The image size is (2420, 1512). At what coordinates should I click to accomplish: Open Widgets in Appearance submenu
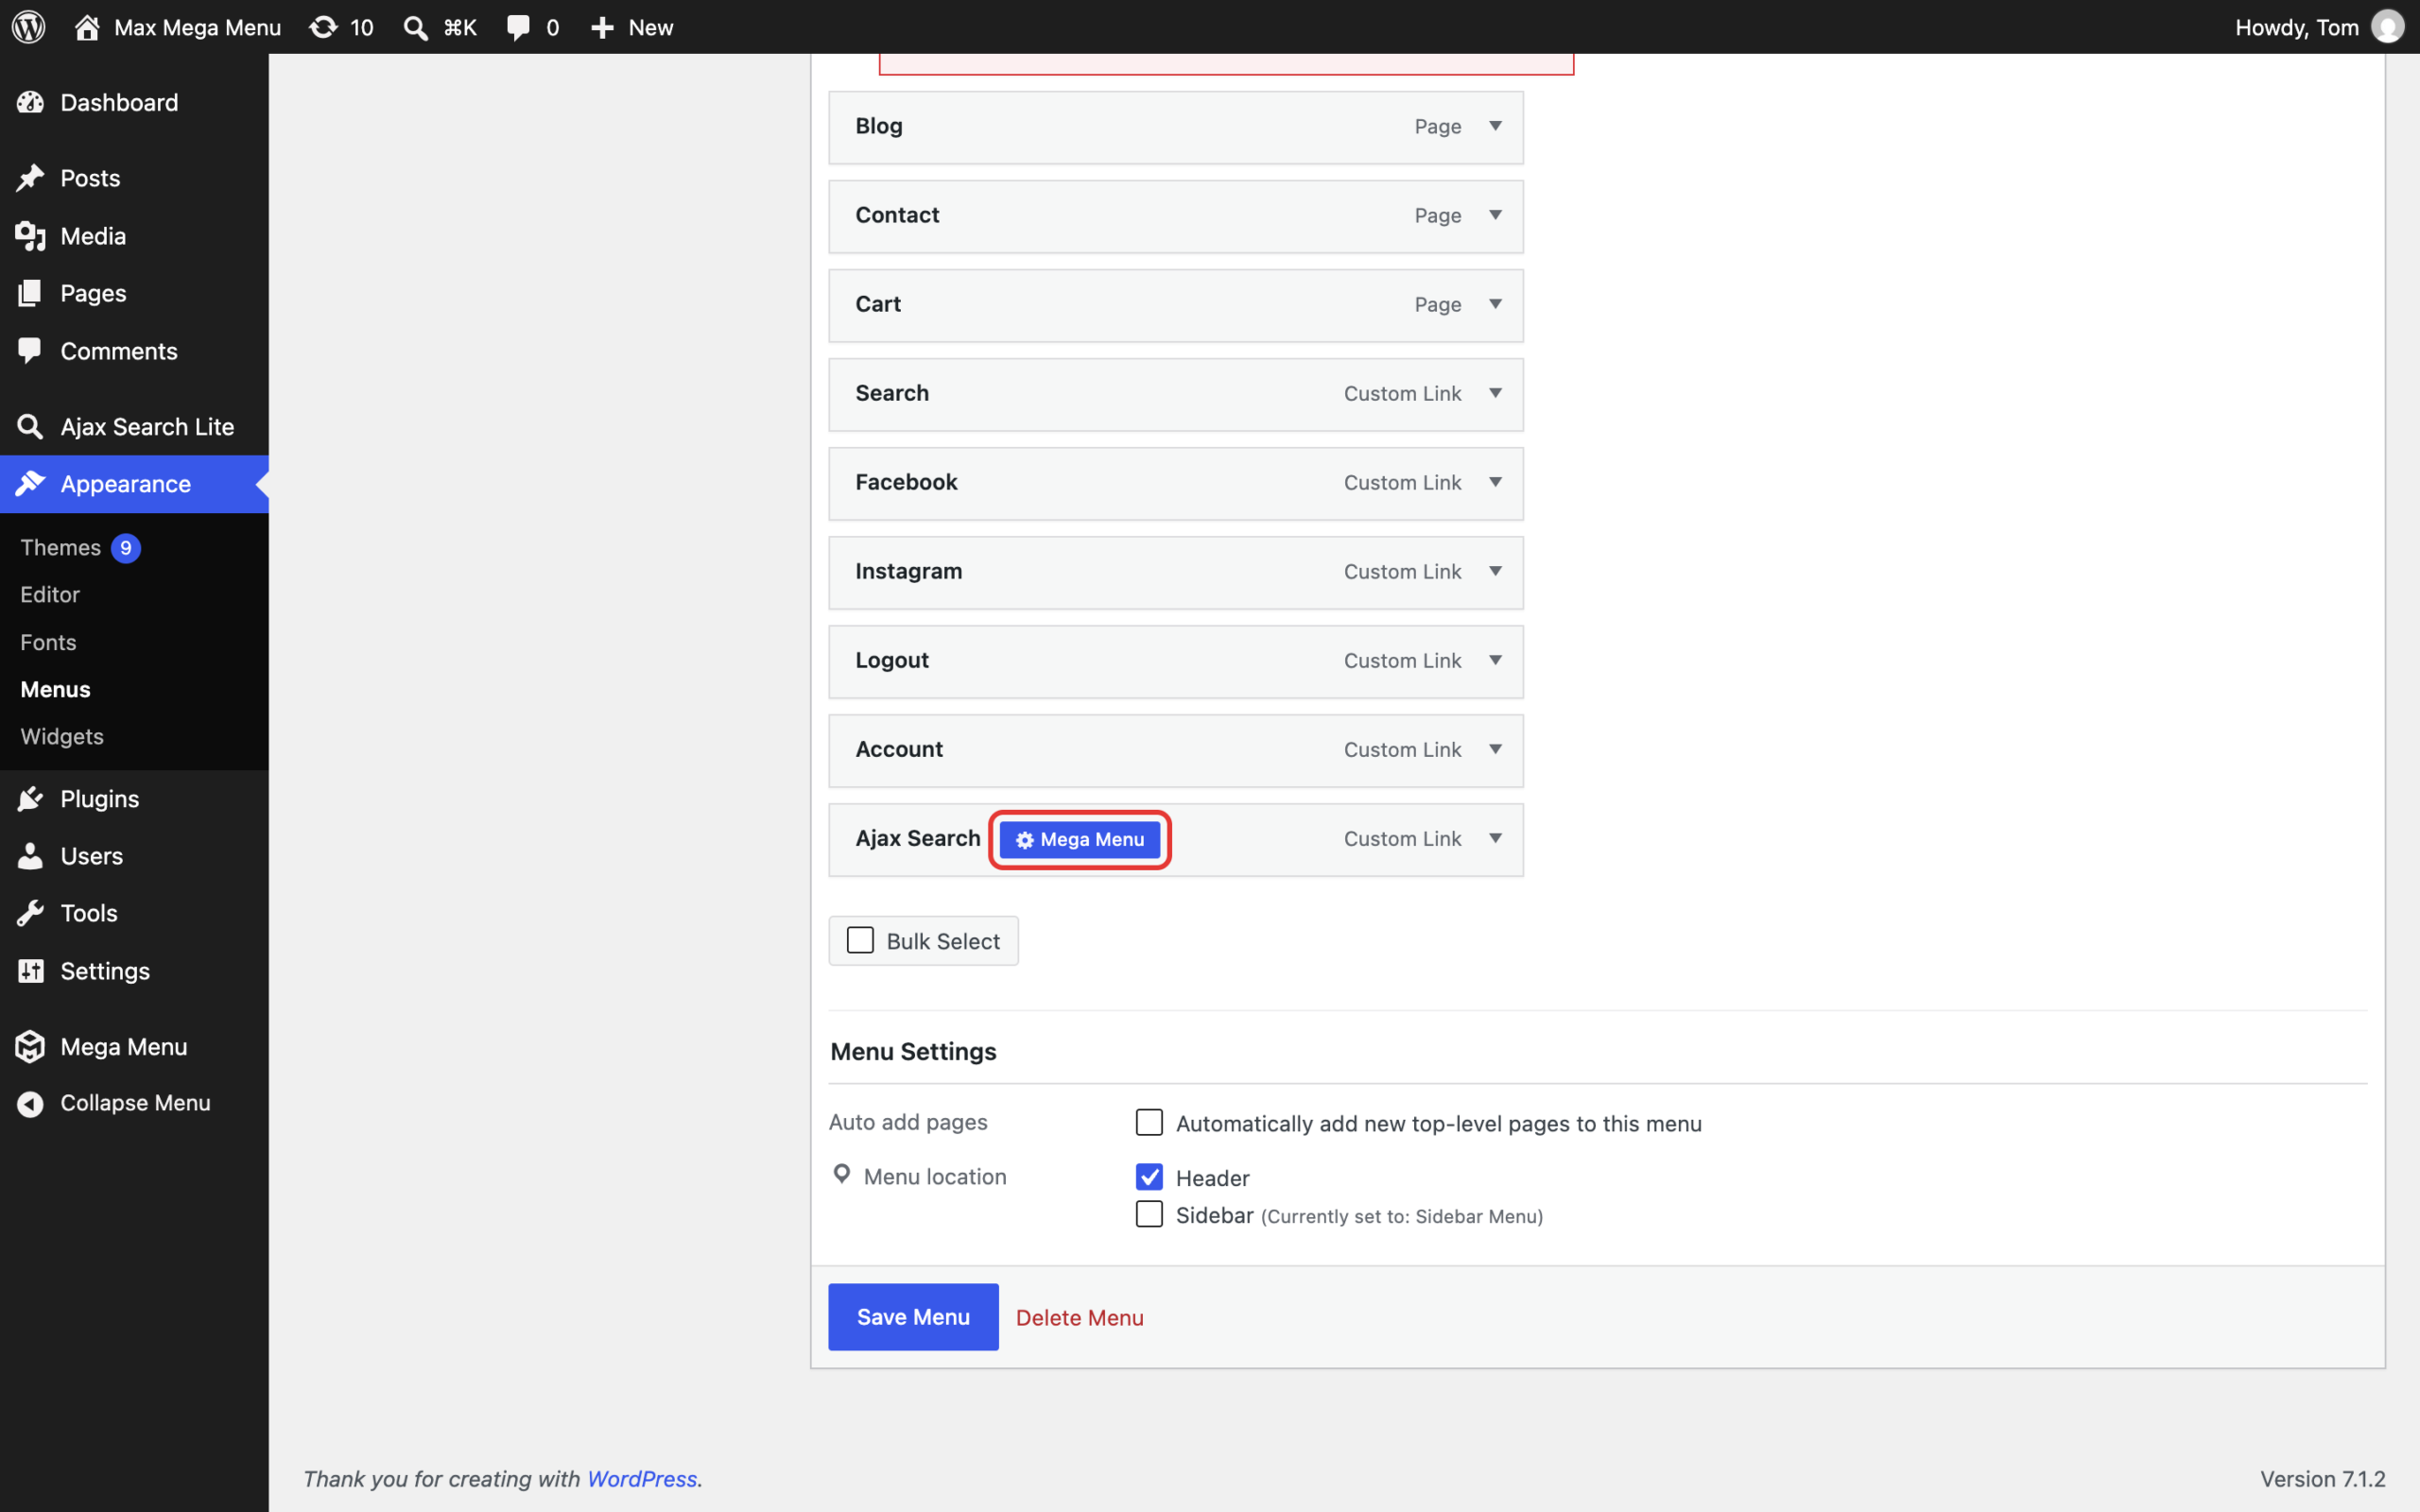62,736
